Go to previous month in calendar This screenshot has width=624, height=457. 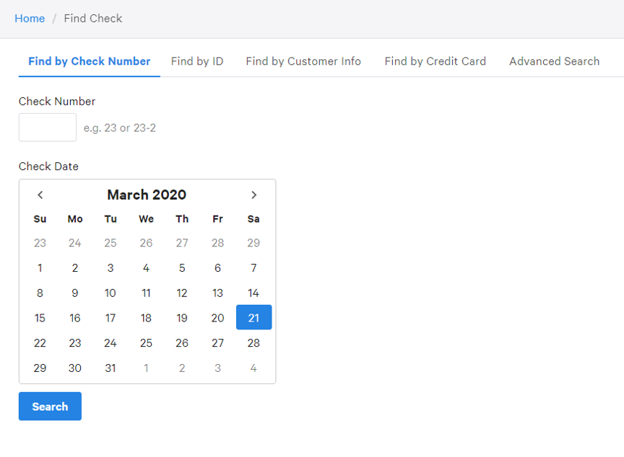pos(40,195)
